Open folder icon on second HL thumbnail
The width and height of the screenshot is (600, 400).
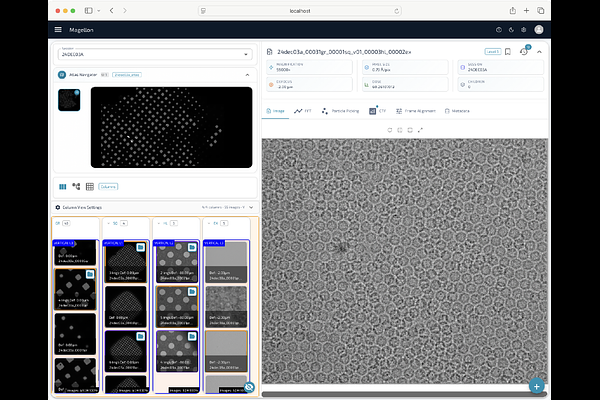pyautogui.click(x=192, y=292)
